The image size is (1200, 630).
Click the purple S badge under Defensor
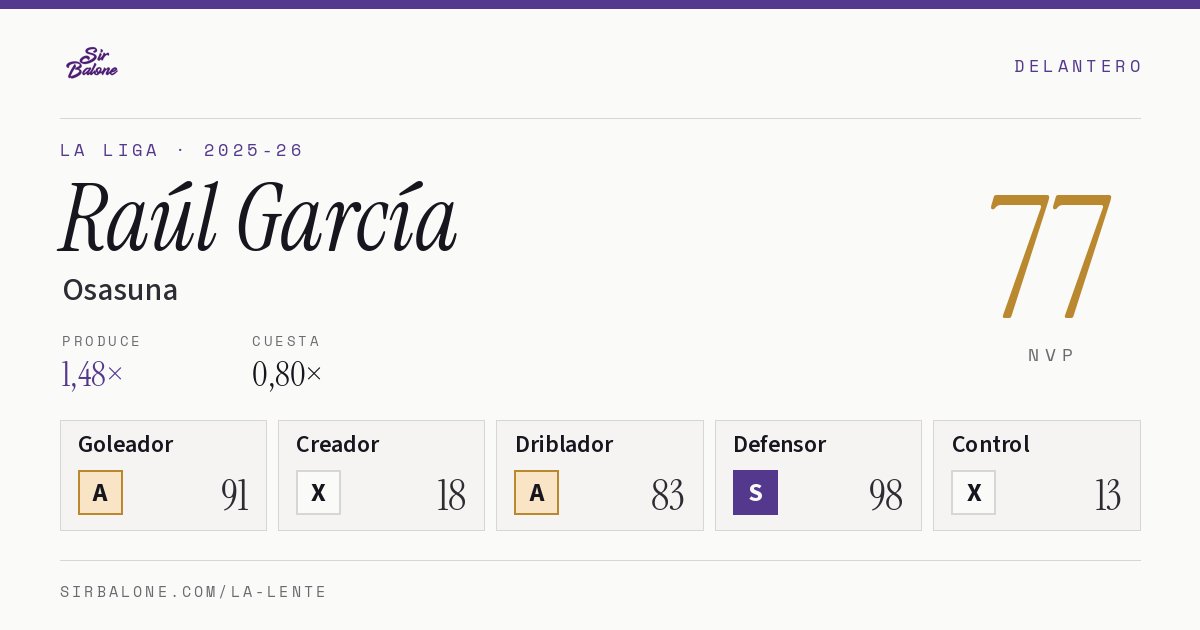(755, 492)
